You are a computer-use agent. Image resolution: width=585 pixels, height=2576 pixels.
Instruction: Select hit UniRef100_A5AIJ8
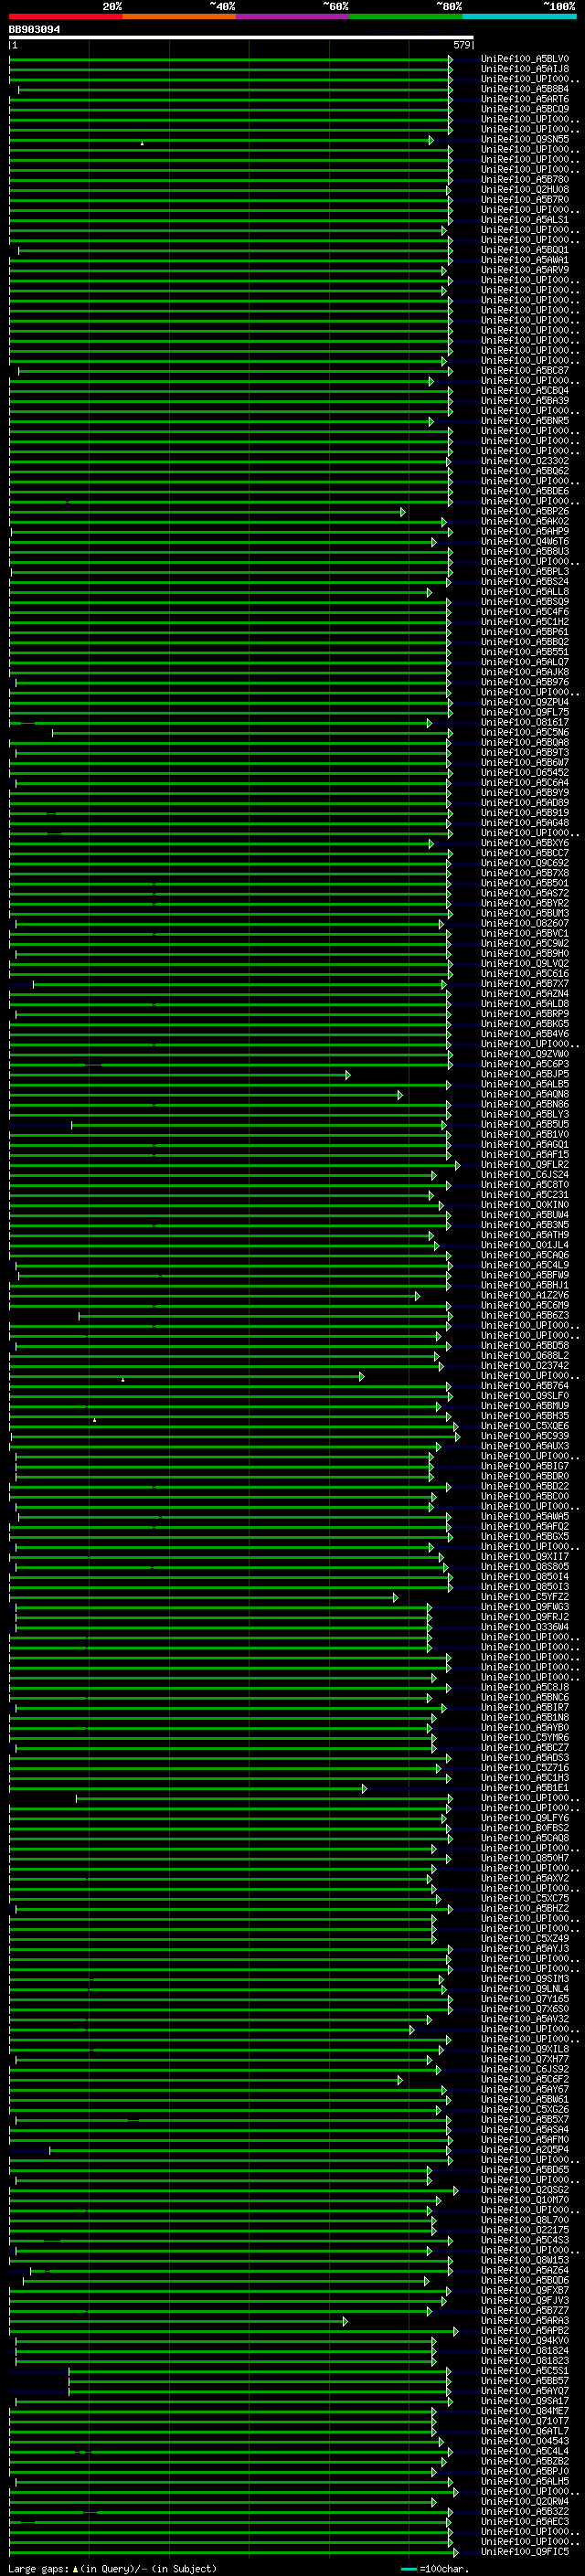point(525,69)
